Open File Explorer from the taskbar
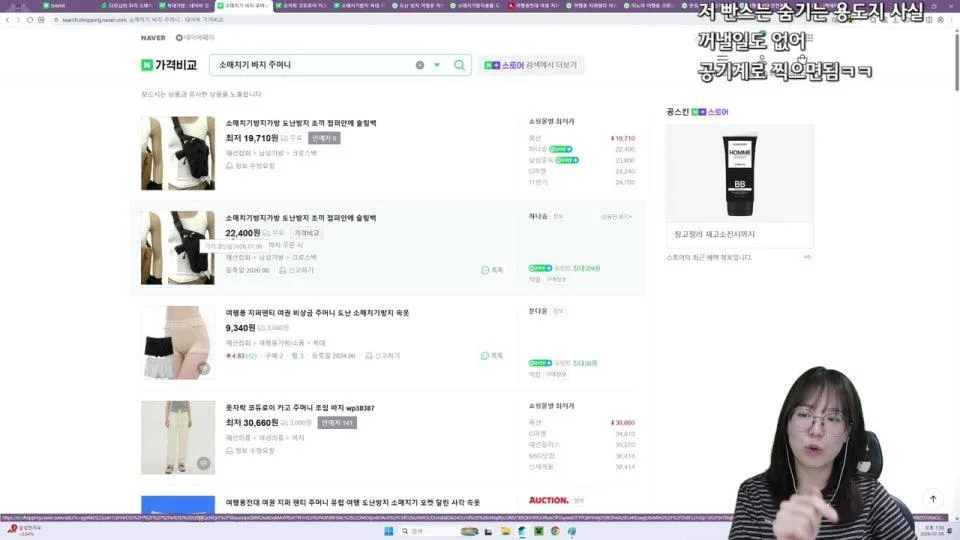960x540 pixels. (x=505, y=531)
